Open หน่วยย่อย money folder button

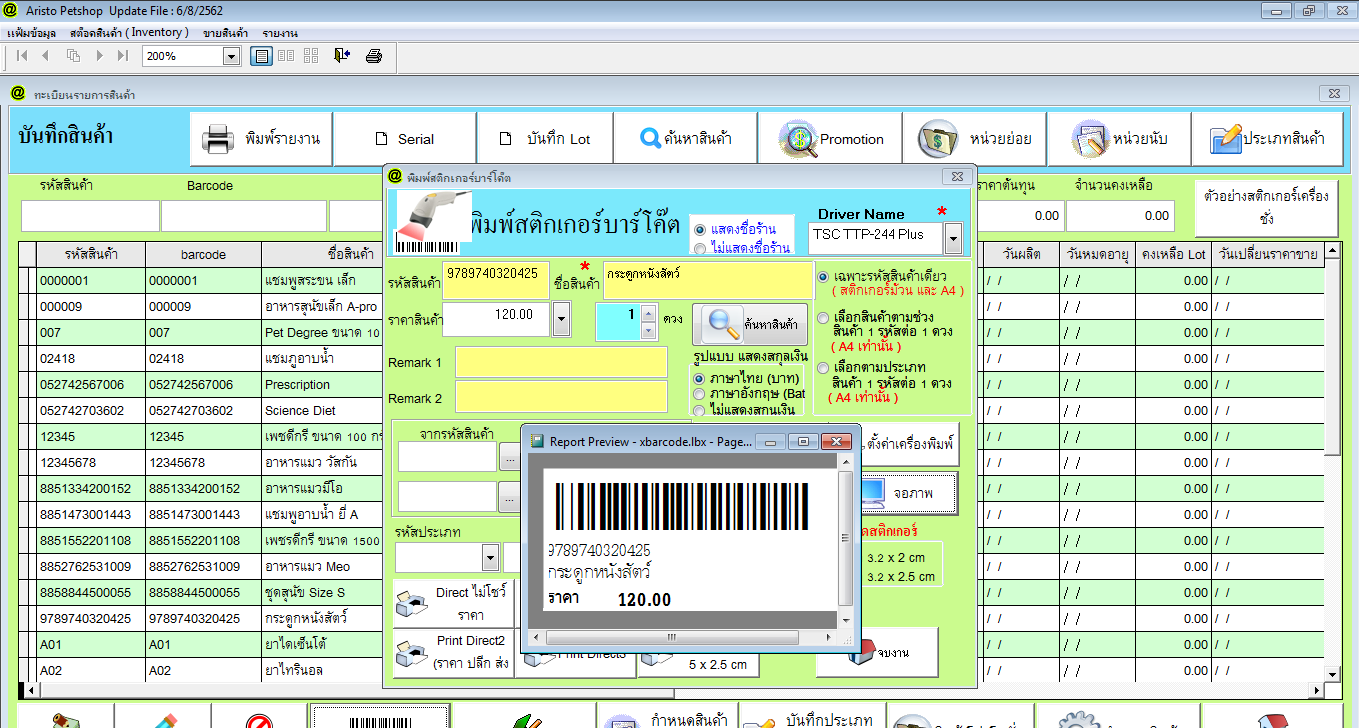(x=974, y=139)
